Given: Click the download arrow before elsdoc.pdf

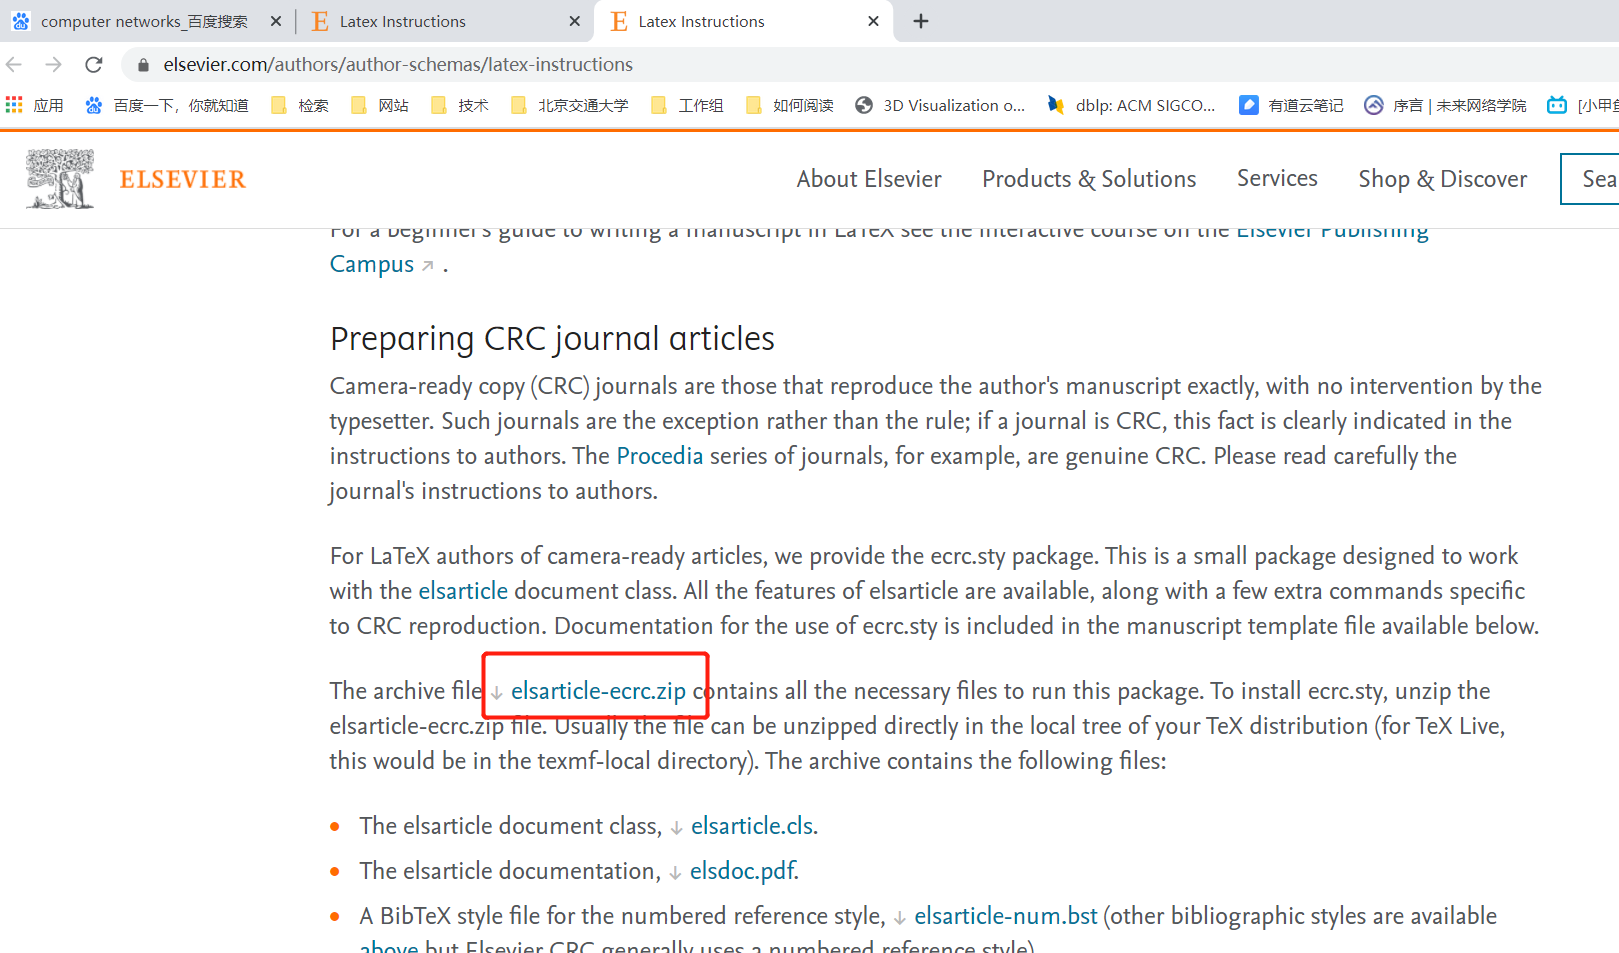Looking at the screenshot, I should tap(676, 873).
